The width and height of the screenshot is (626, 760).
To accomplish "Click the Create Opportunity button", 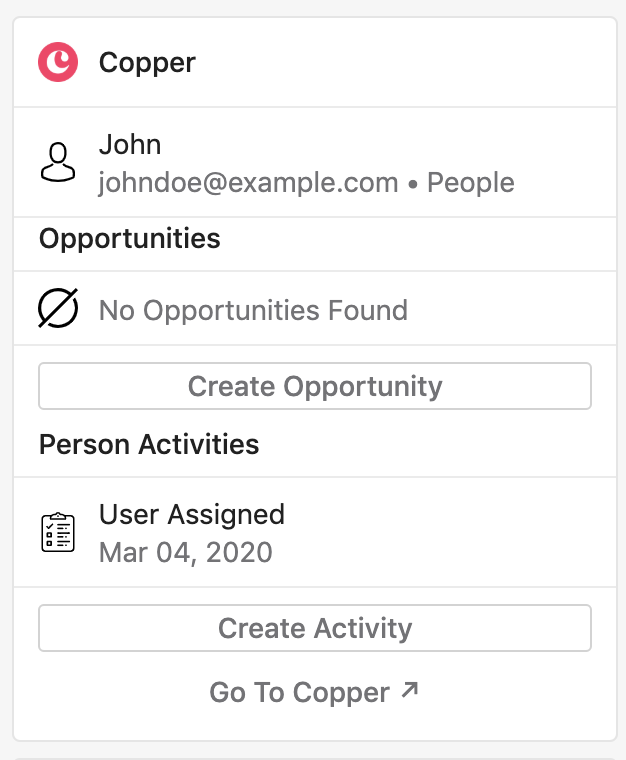I will tap(315, 386).
